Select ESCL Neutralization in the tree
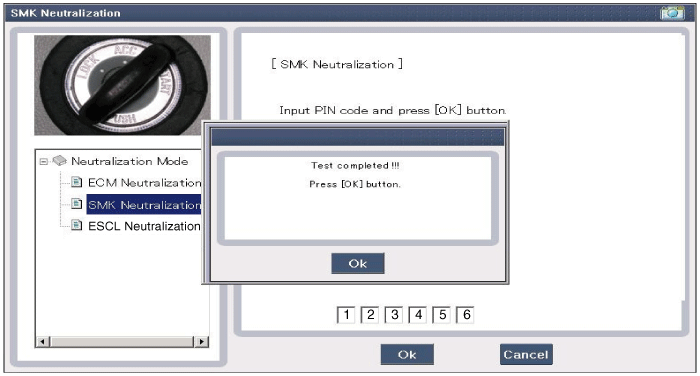The height and width of the screenshot is (376, 700). click(x=144, y=226)
